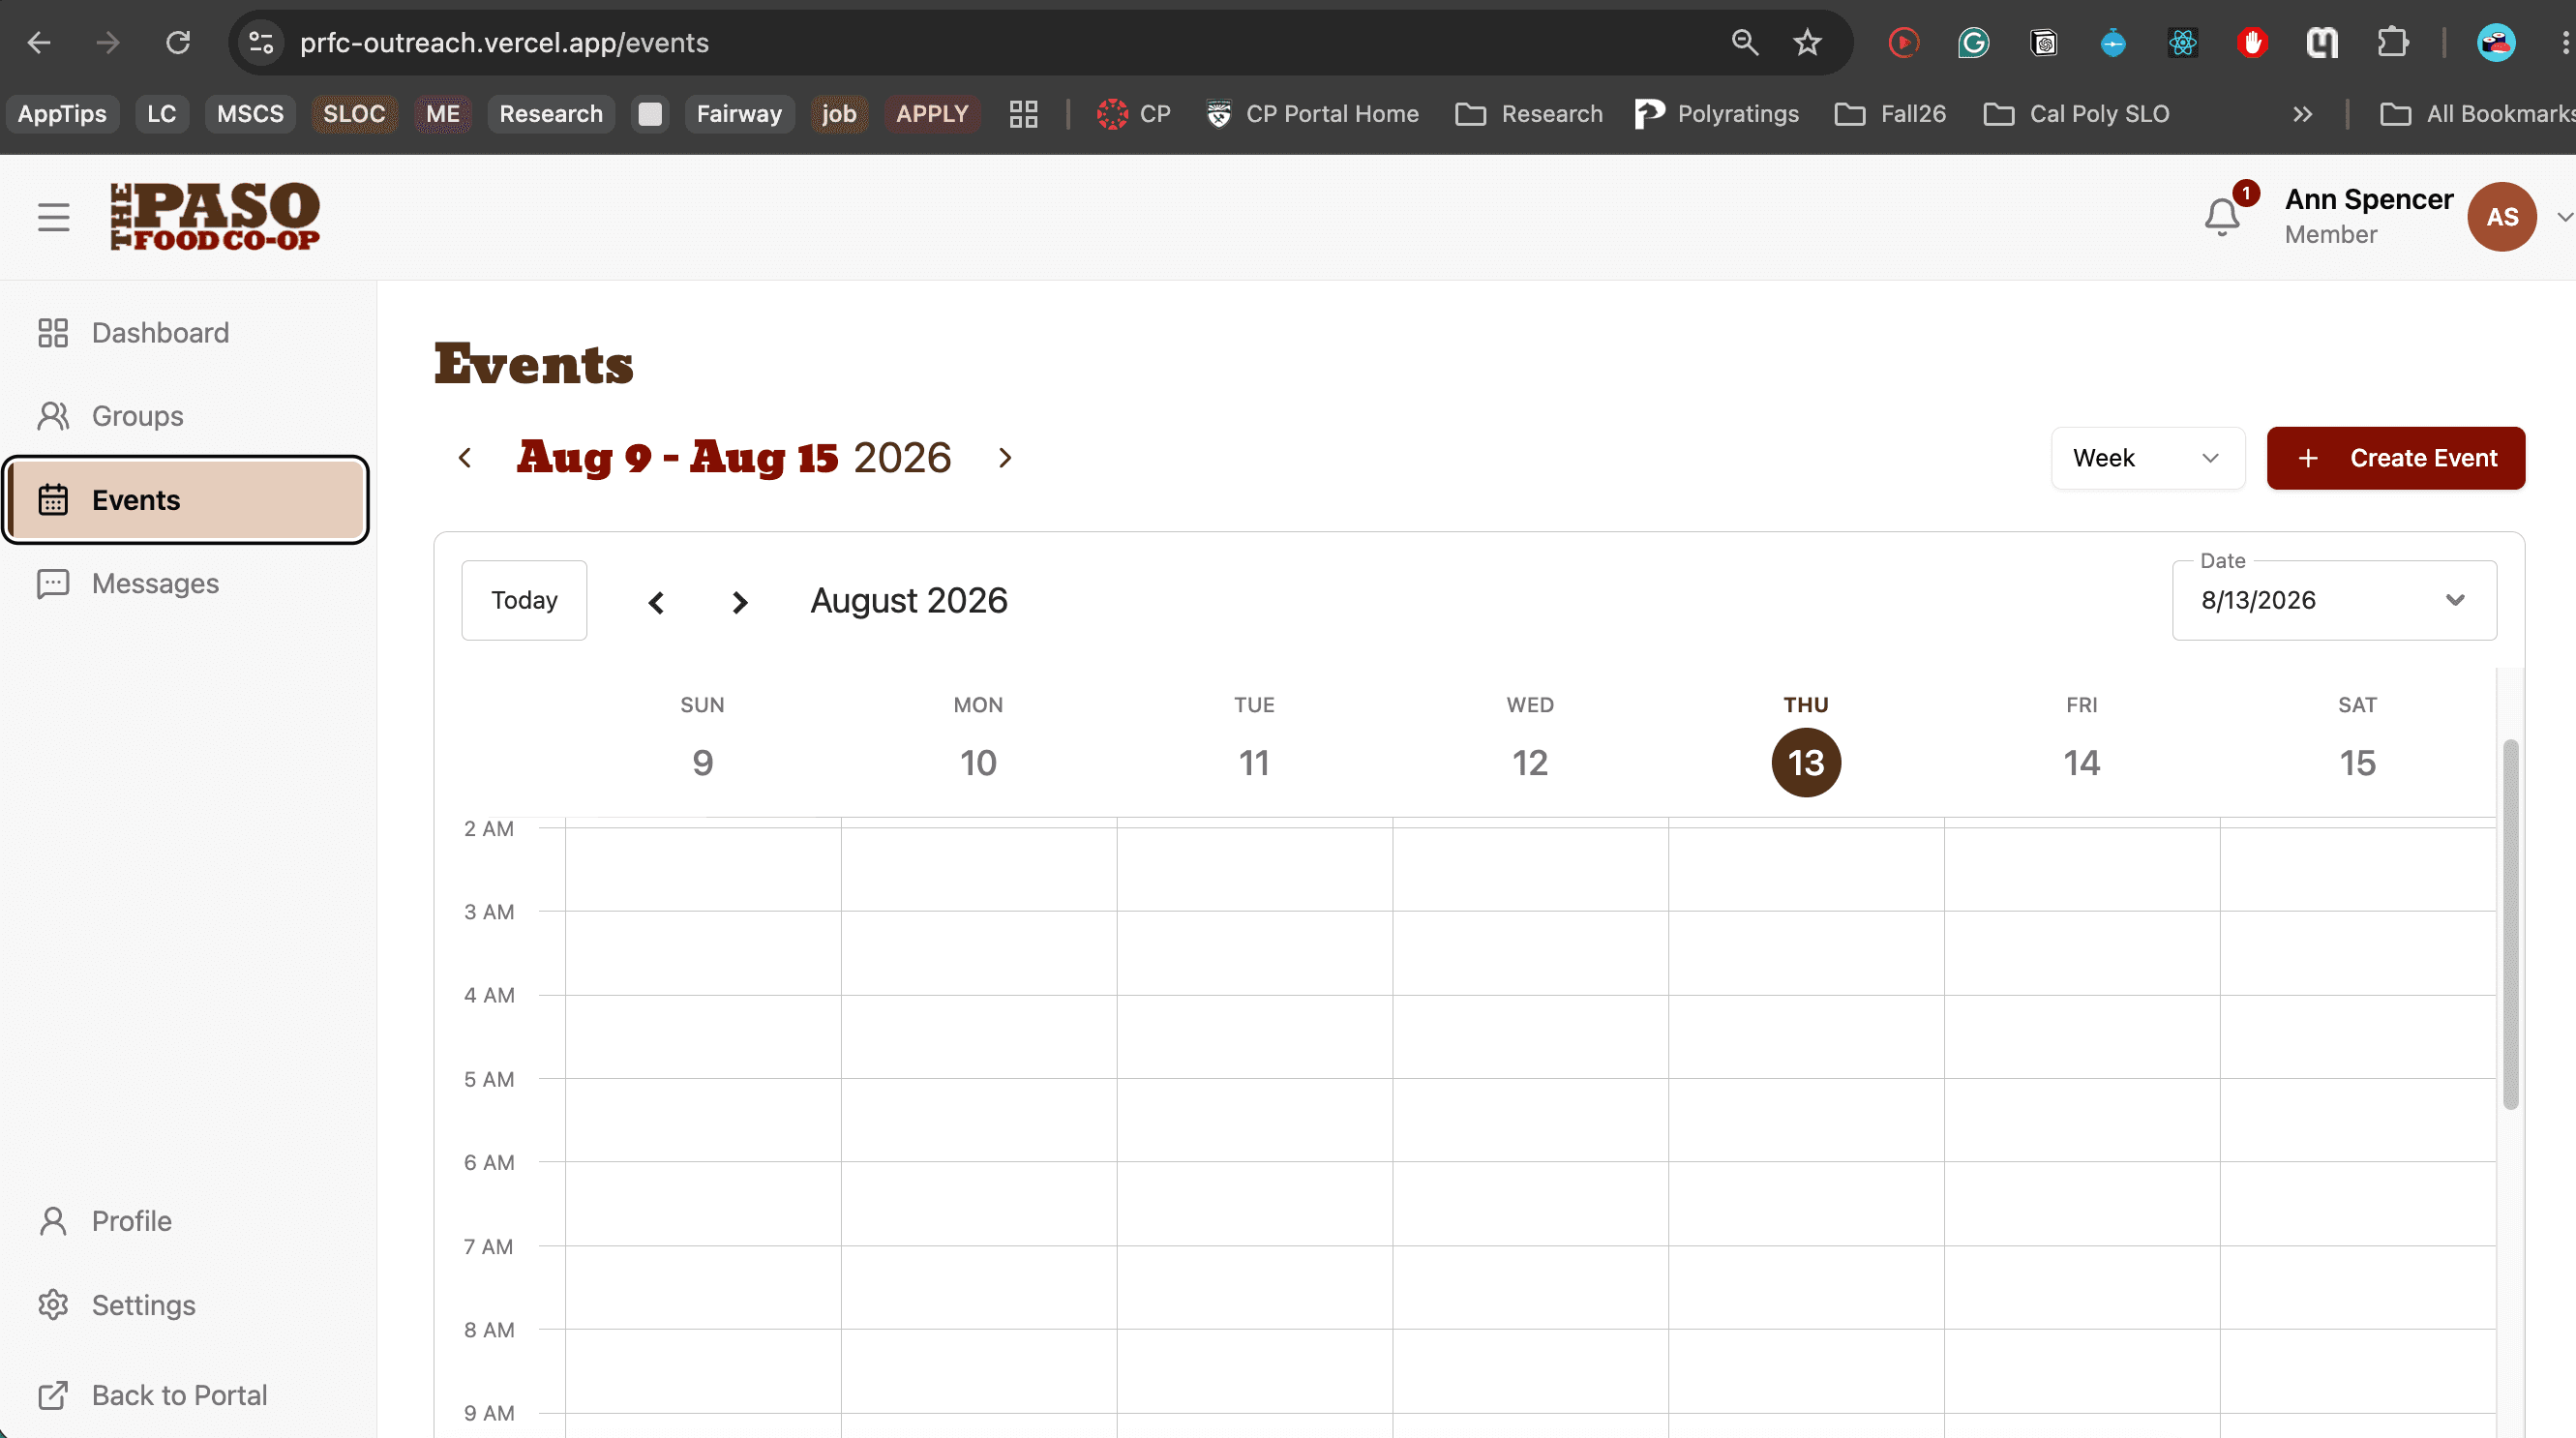Open Settings in sidebar
Image resolution: width=2576 pixels, height=1438 pixels.
(x=188, y=1305)
